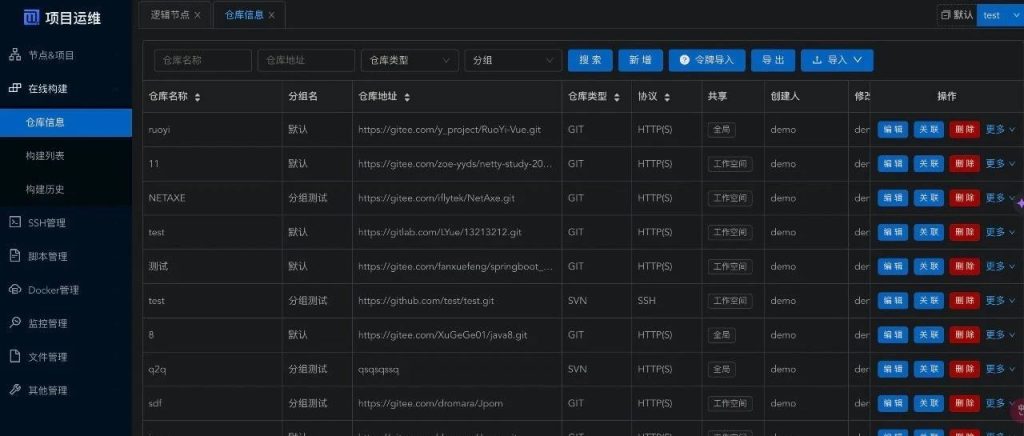Click the 文件管理 file icon
Viewport: 1024px width, 436px height.
click(15, 357)
